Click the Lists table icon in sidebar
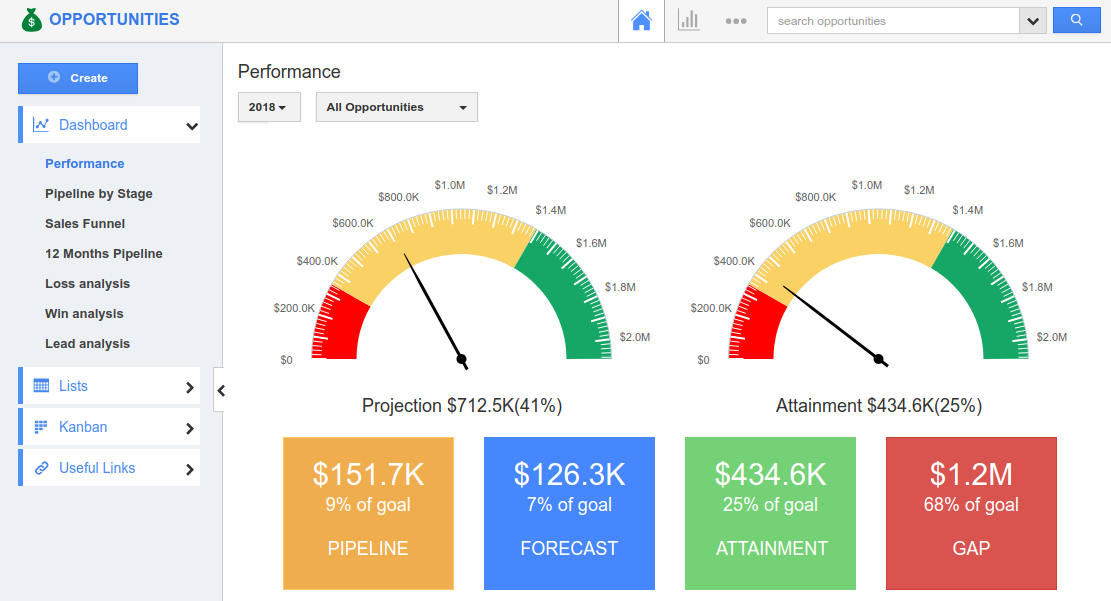1111x601 pixels. pos(41,386)
